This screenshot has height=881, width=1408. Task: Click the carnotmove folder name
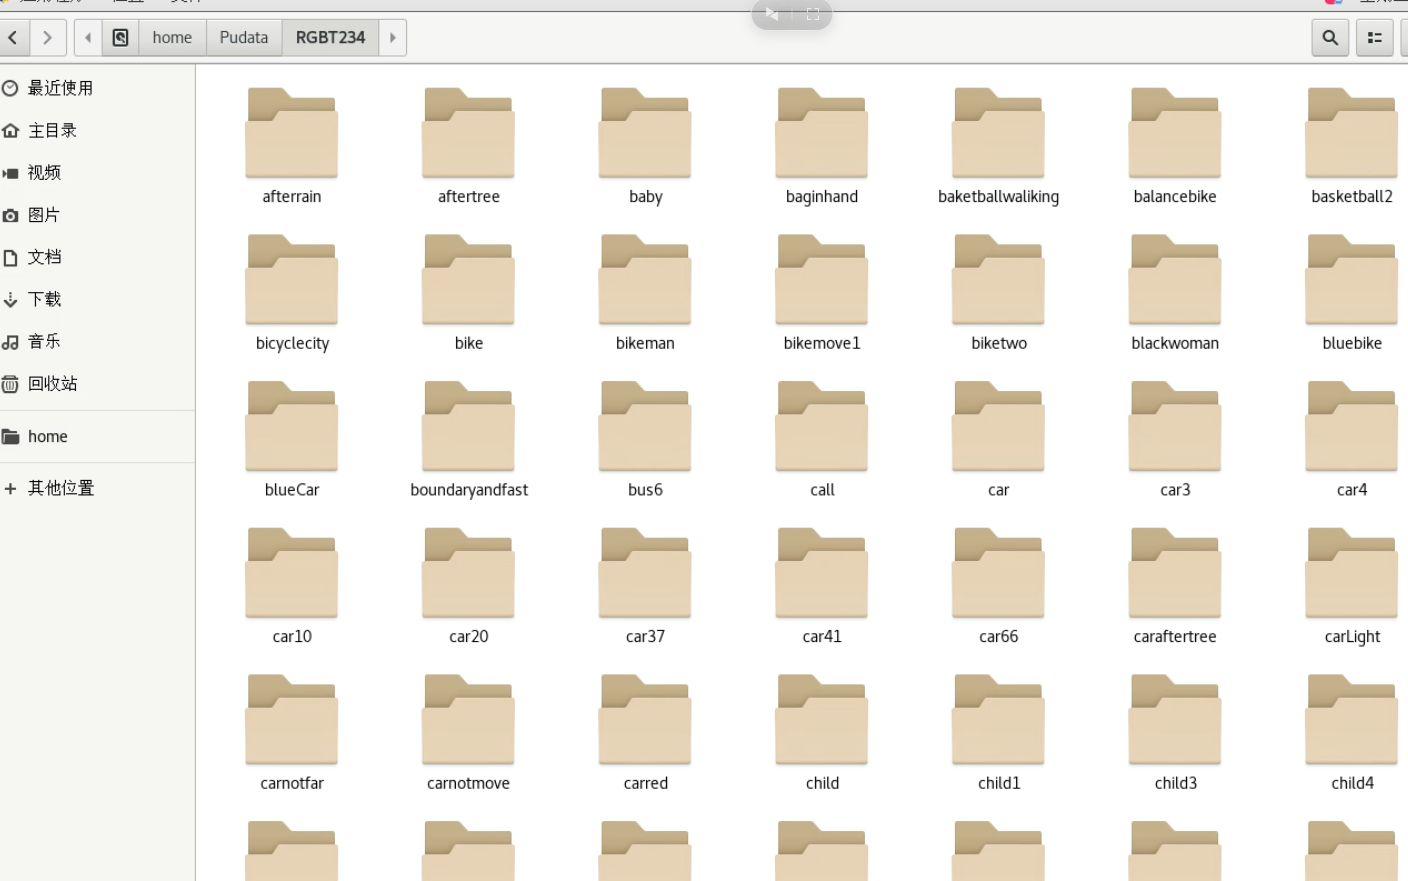(468, 784)
